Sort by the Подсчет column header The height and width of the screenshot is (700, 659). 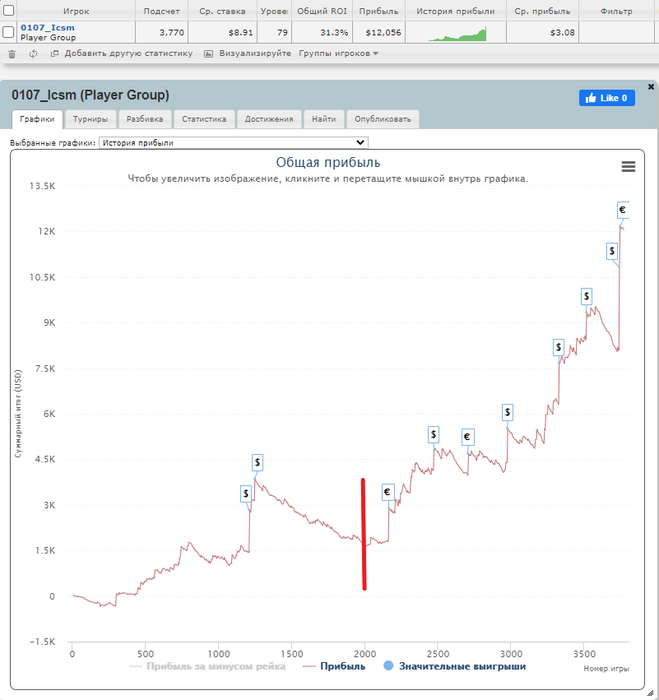pos(162,11)
